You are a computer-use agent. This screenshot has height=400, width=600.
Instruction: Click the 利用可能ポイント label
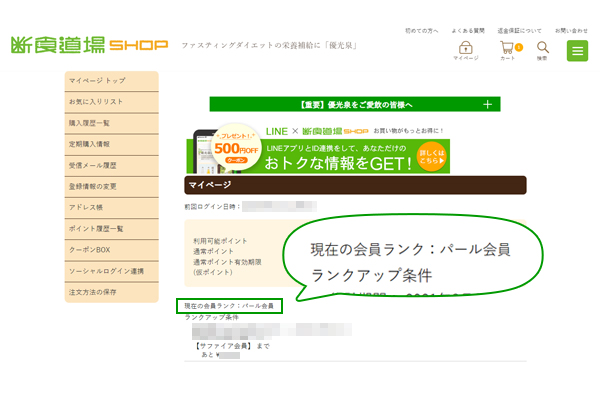point(220,241)
